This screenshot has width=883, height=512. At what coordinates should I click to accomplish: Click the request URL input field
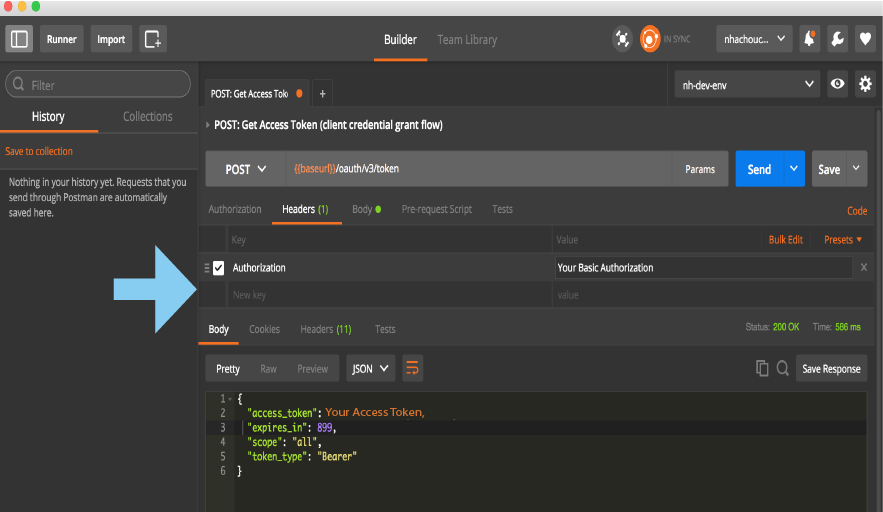(480, 169)
